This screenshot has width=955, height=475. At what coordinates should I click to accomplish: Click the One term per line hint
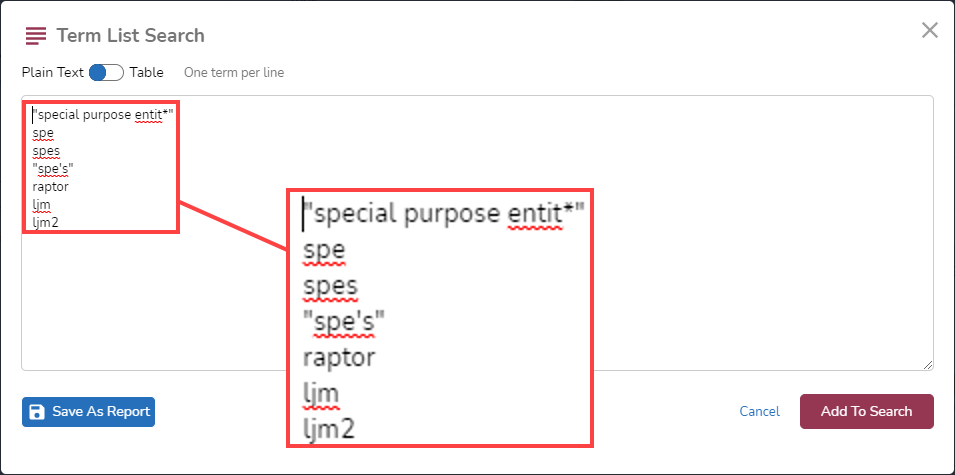pyautogui.click(x=234, y=72)
